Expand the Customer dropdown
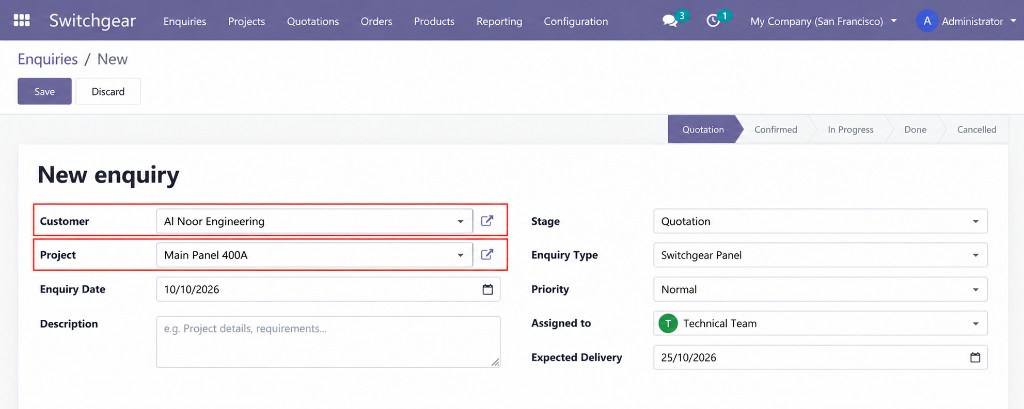1024x409 pixels. pyautogui.click(x=460, y=221)
